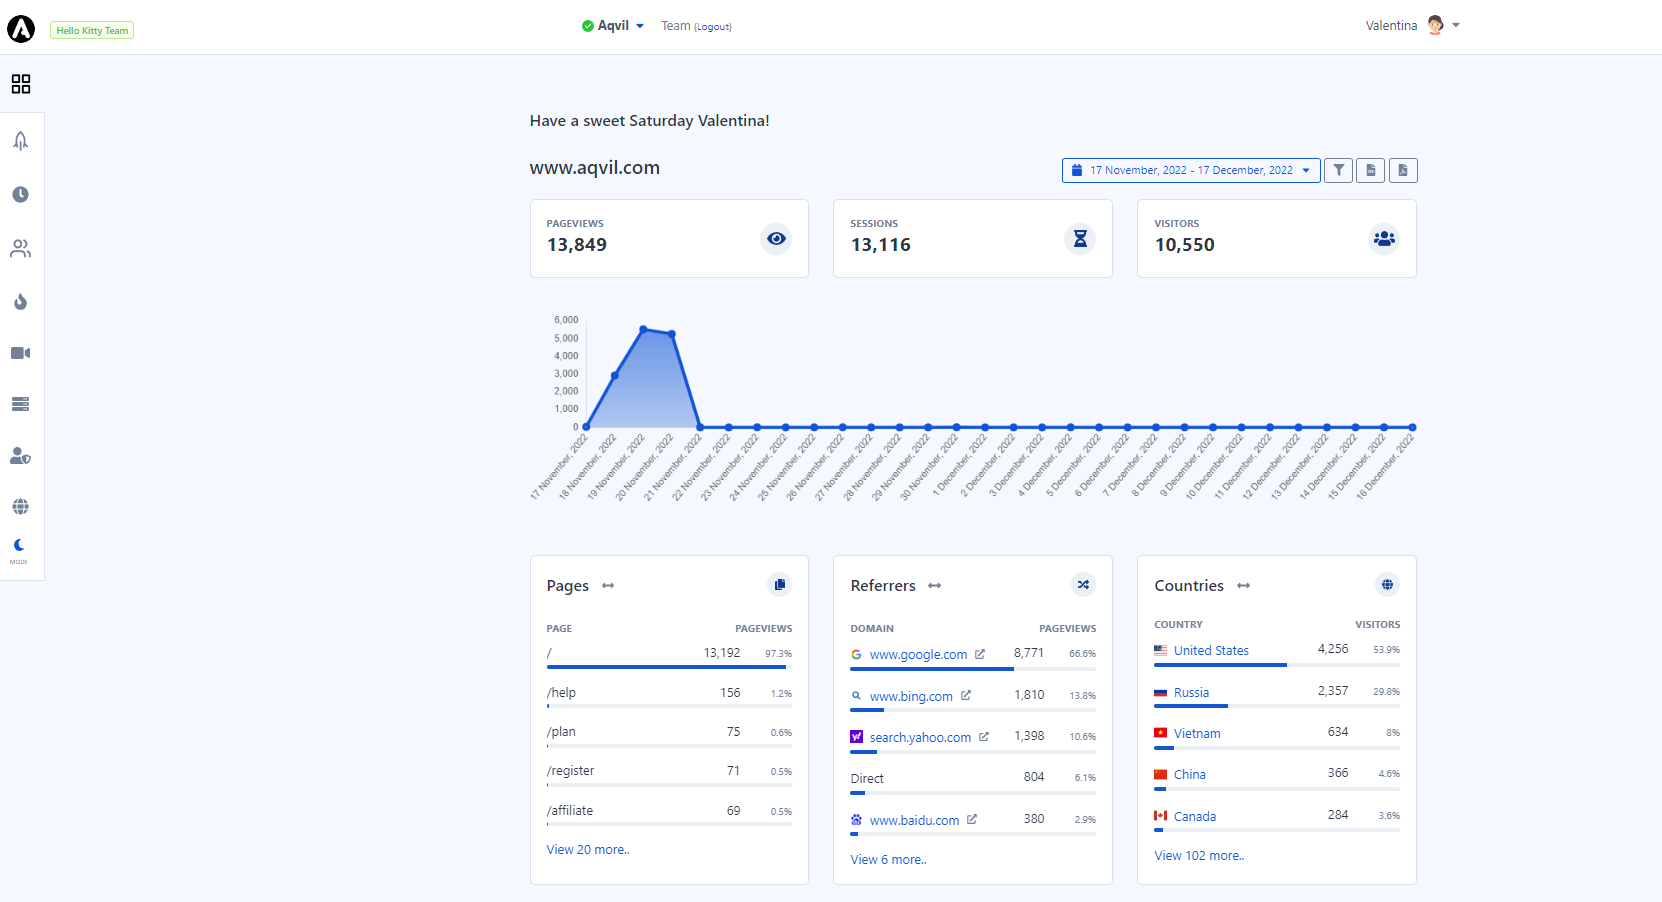Open the Aqvil site selector dropdown
The width and height of the screenshot is (1662, 902).
[x=613, y=26]
